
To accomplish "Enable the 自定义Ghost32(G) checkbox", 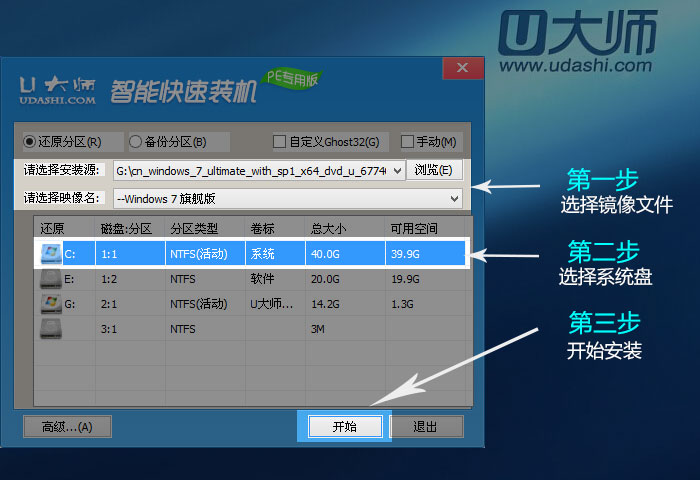I will [x=279, y=142].
